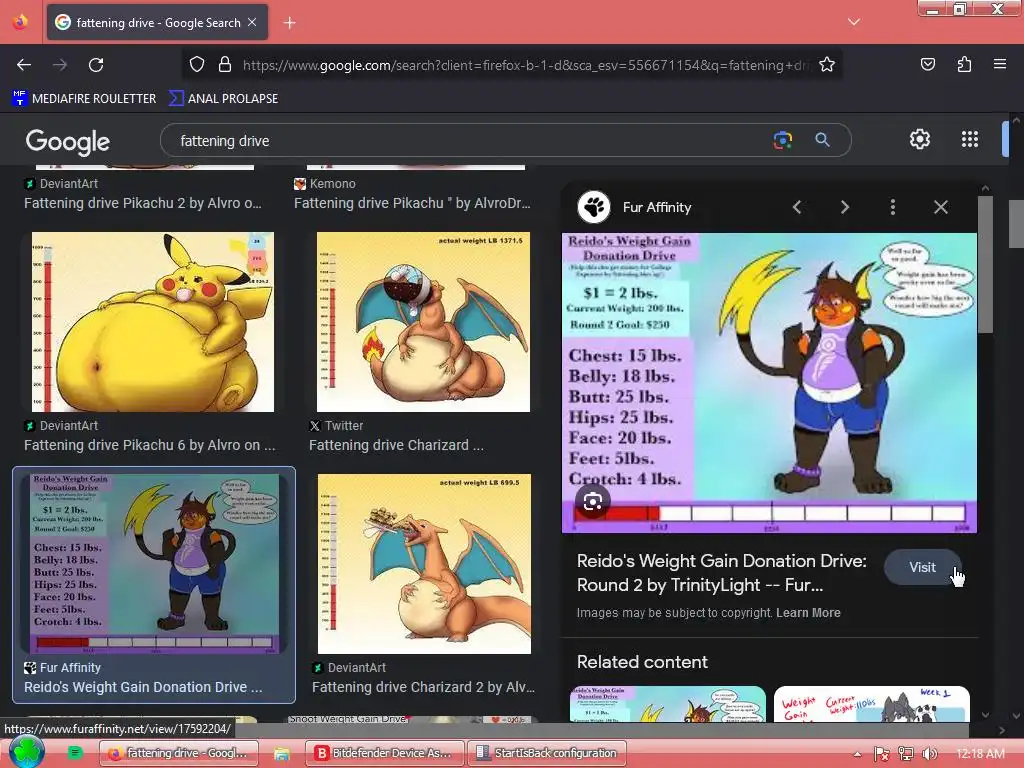Open the Learn More copyright link

(808, 613)
